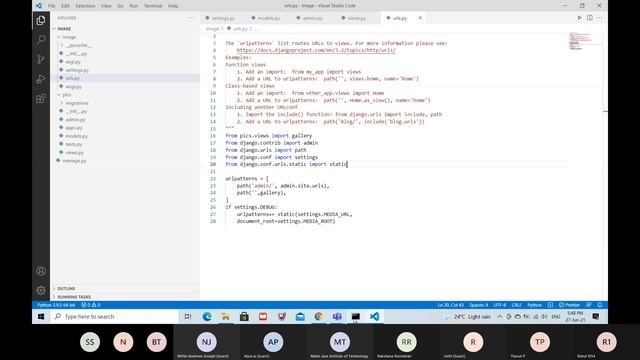This screenshot has width=640, height=360.
Task: Launch Microsoft Edge from the taskbar
Action: [207, 316]
